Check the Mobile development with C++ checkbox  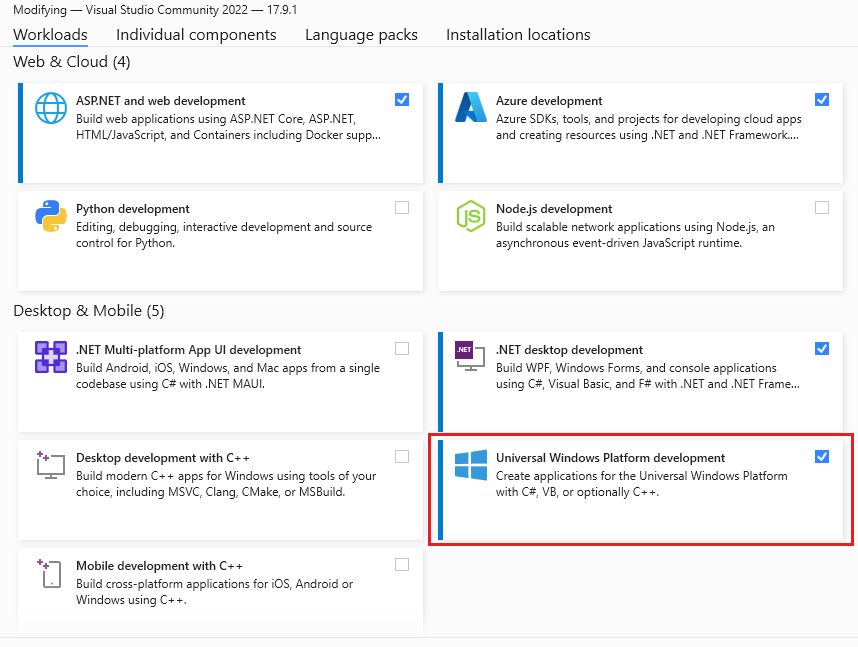tap(402, 564)
